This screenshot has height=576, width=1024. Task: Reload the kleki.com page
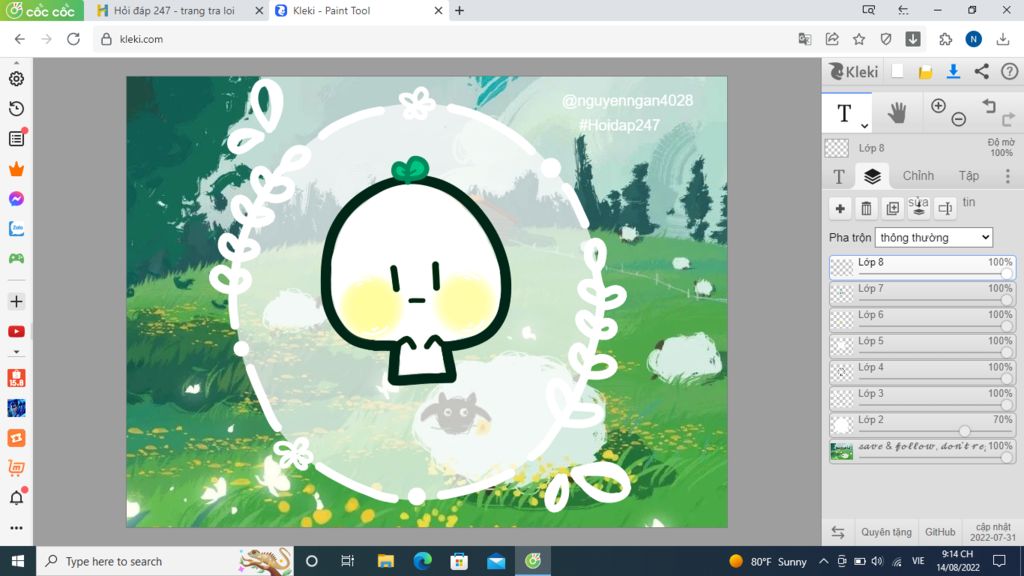coord(73,39)
